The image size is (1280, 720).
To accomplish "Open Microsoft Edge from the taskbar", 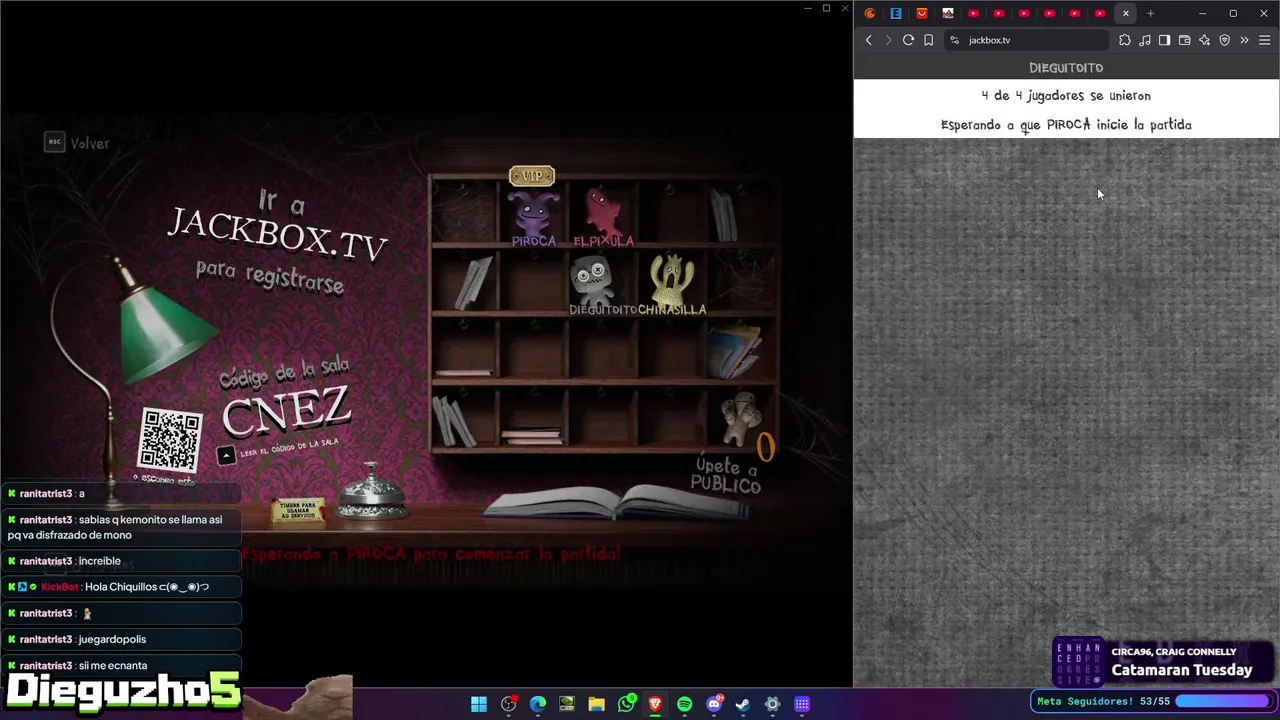I will click(538, 704).
